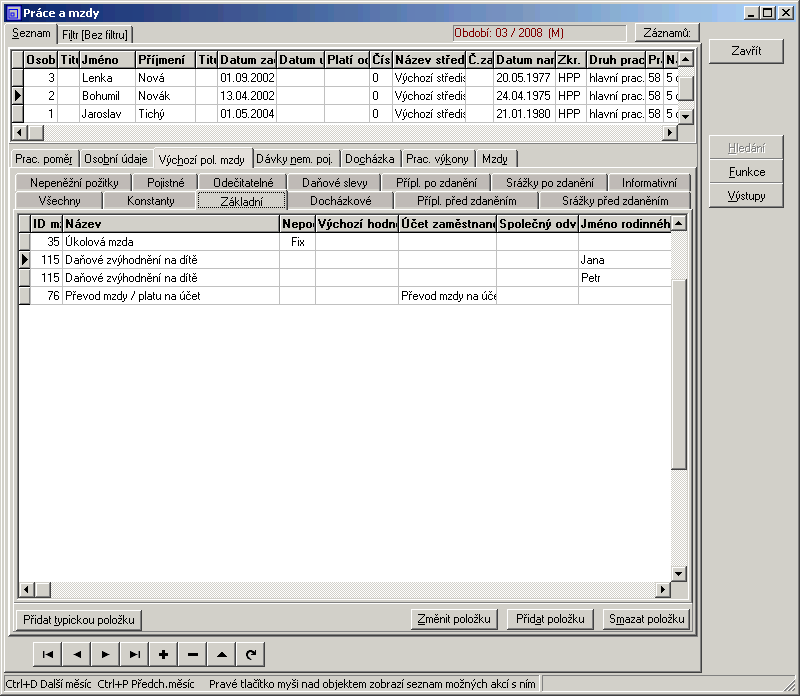Click the Práce a mzdy window icon
Image resolution: width=800 pixels, height=696 pixels.
coord(13,13)
